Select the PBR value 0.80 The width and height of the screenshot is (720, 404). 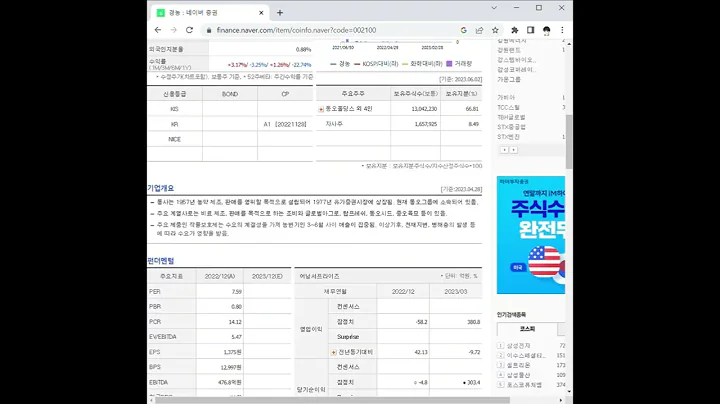tap(236, 307)
